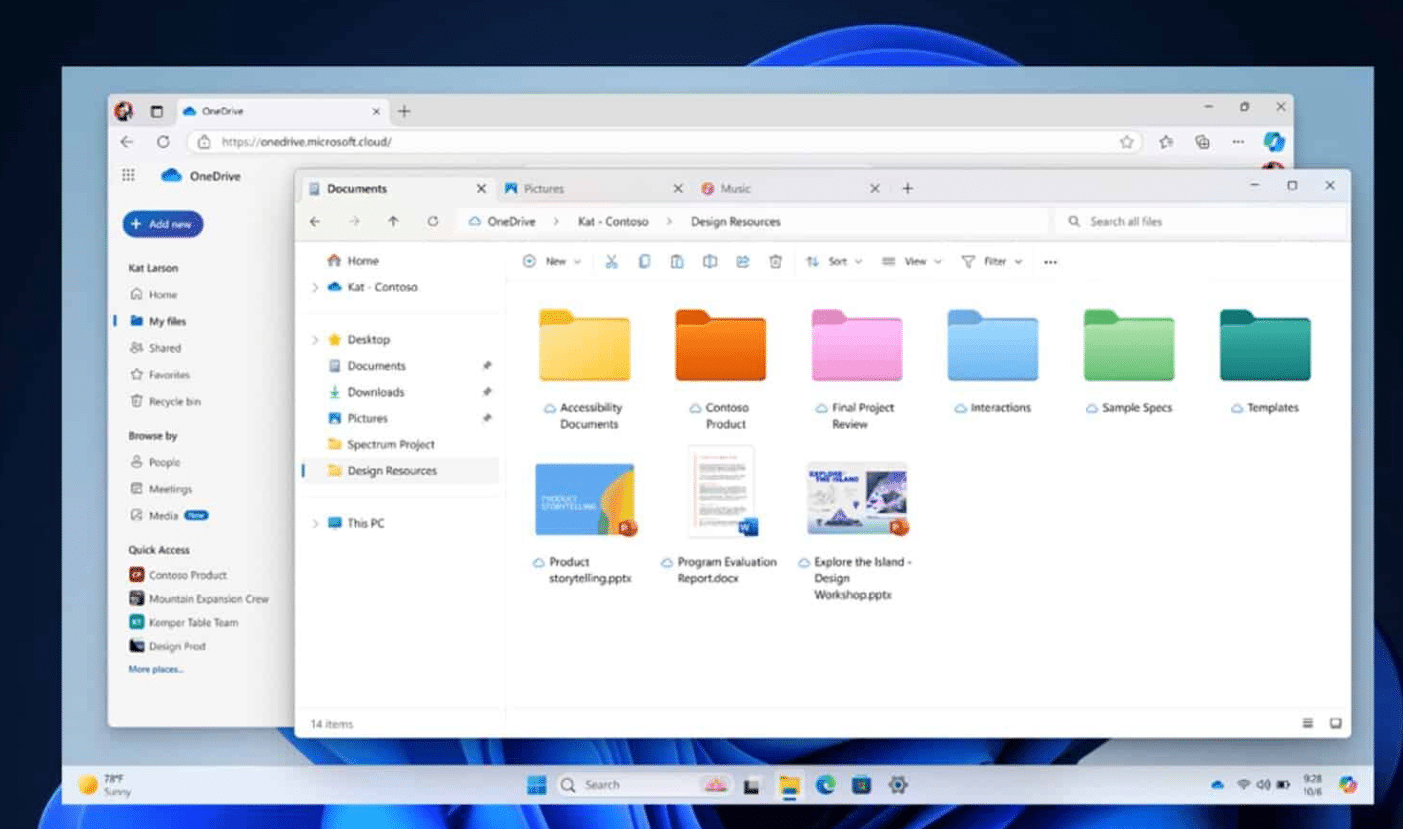1403x829 pixels.
Task: Expand the This PC tree node
Action: tap(315, 524)
